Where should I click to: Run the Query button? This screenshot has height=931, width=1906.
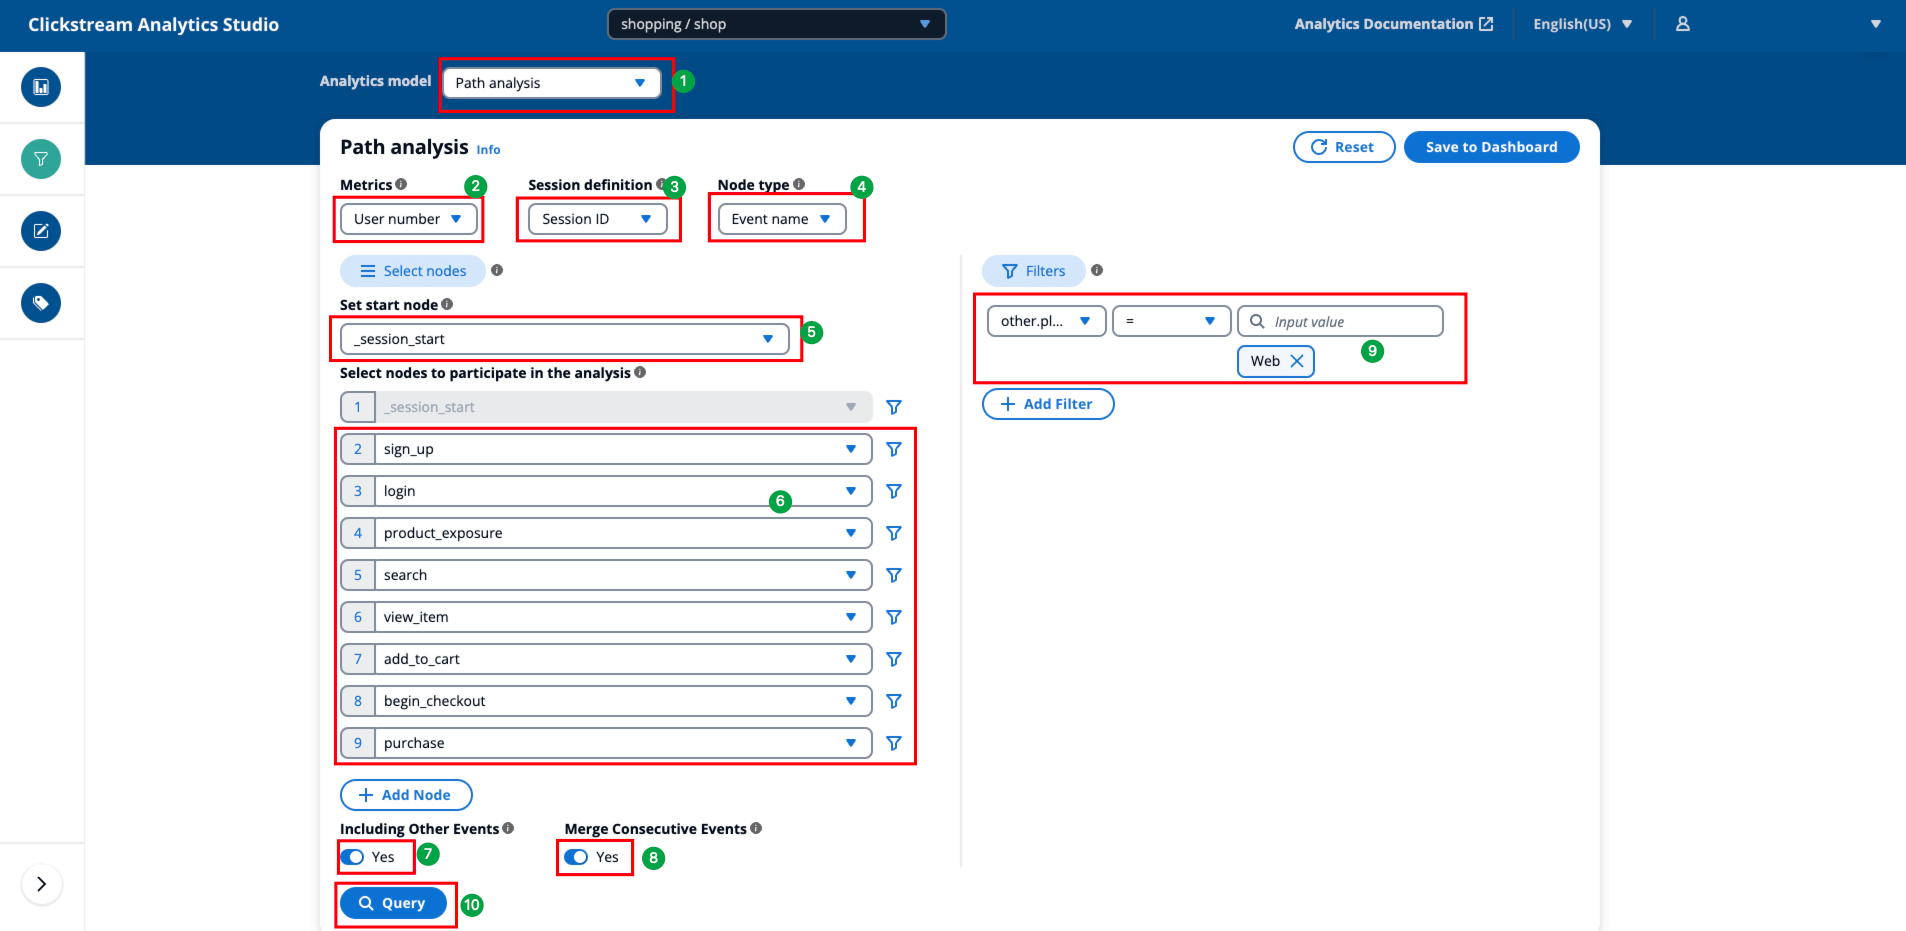(393, 903)
